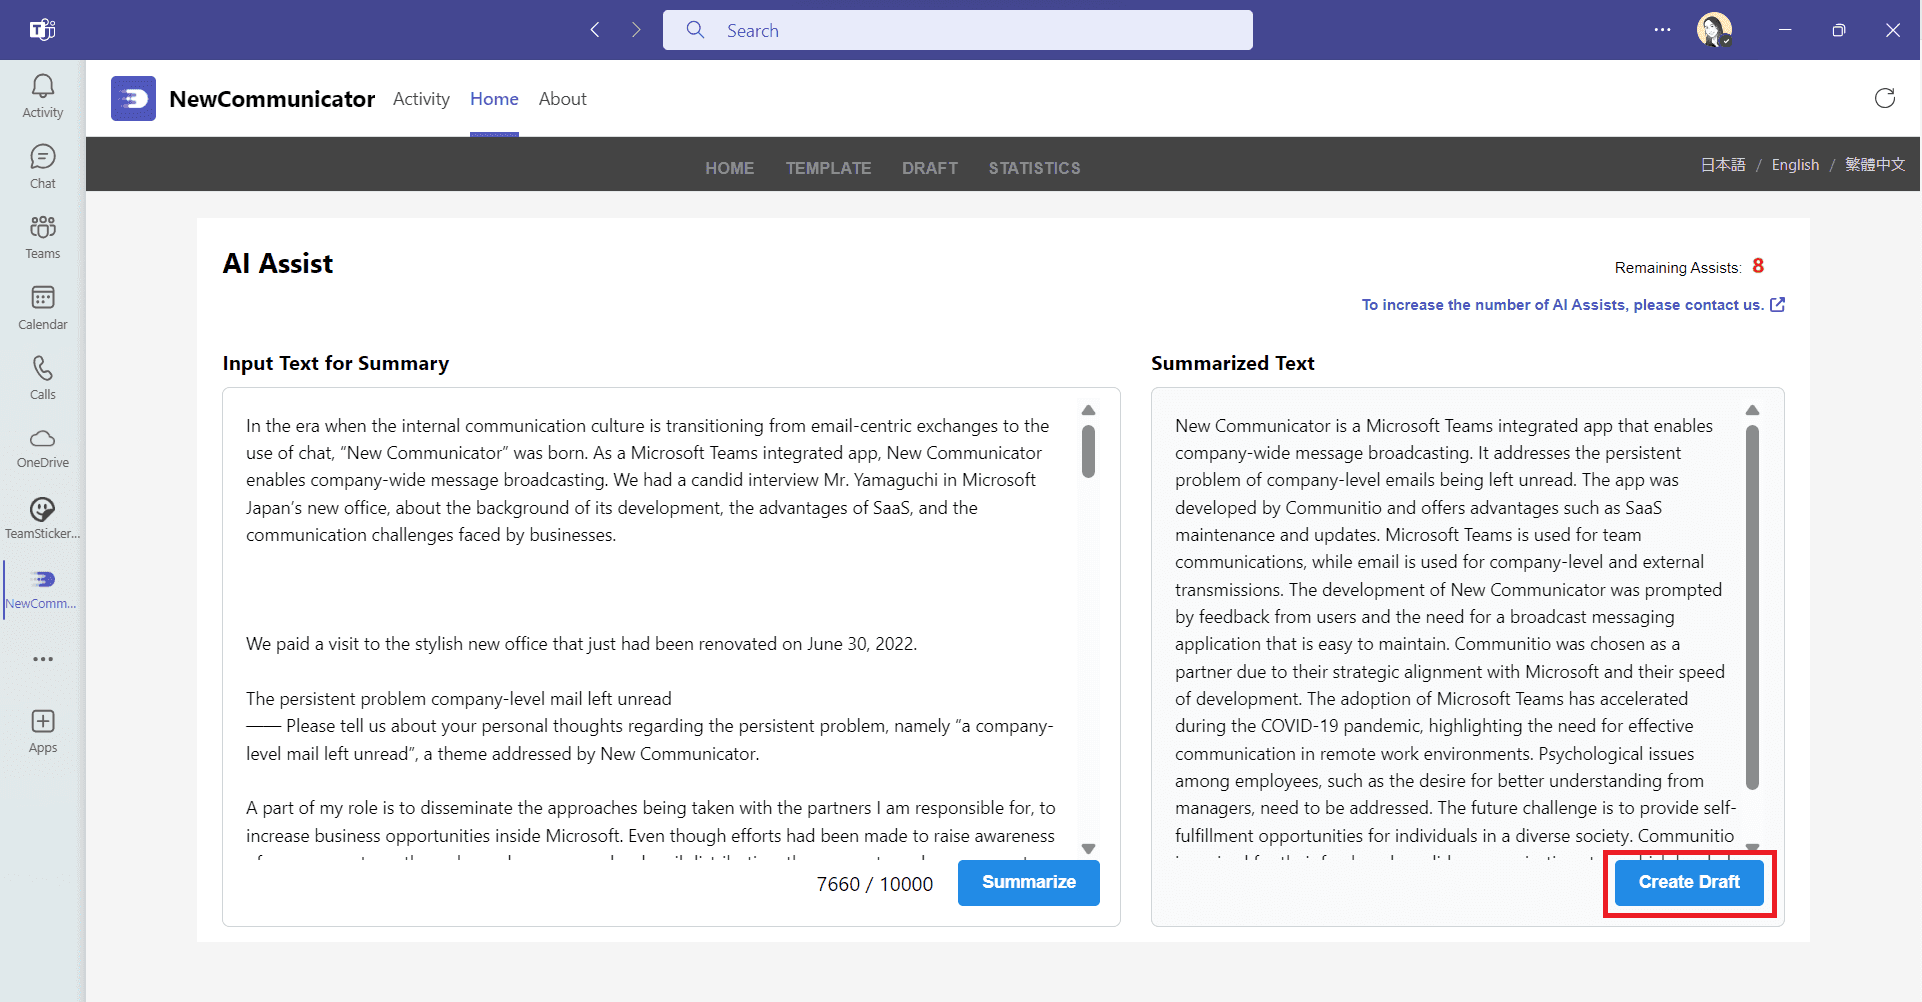Open Calendar in Teams sidebar
The image size is (1922, 1002).
pos(43,308)
